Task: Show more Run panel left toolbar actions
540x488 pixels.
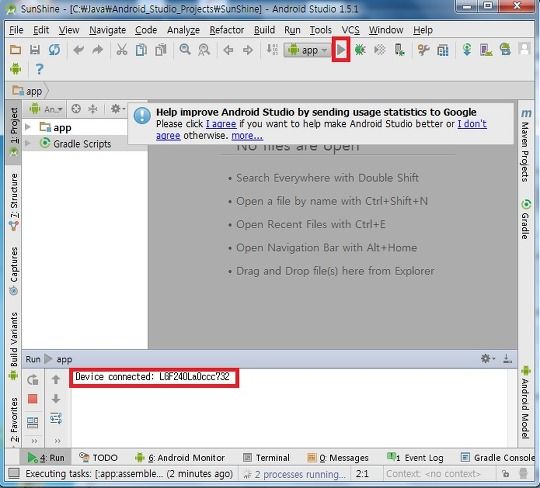Action: tap(34, 440)
